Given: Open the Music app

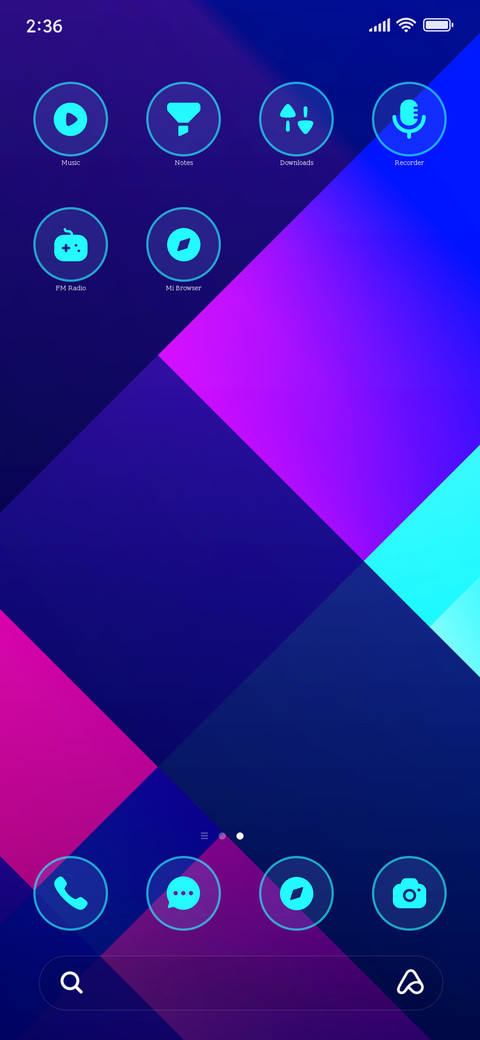Looking at the screenshot, I should coord(70,119).
